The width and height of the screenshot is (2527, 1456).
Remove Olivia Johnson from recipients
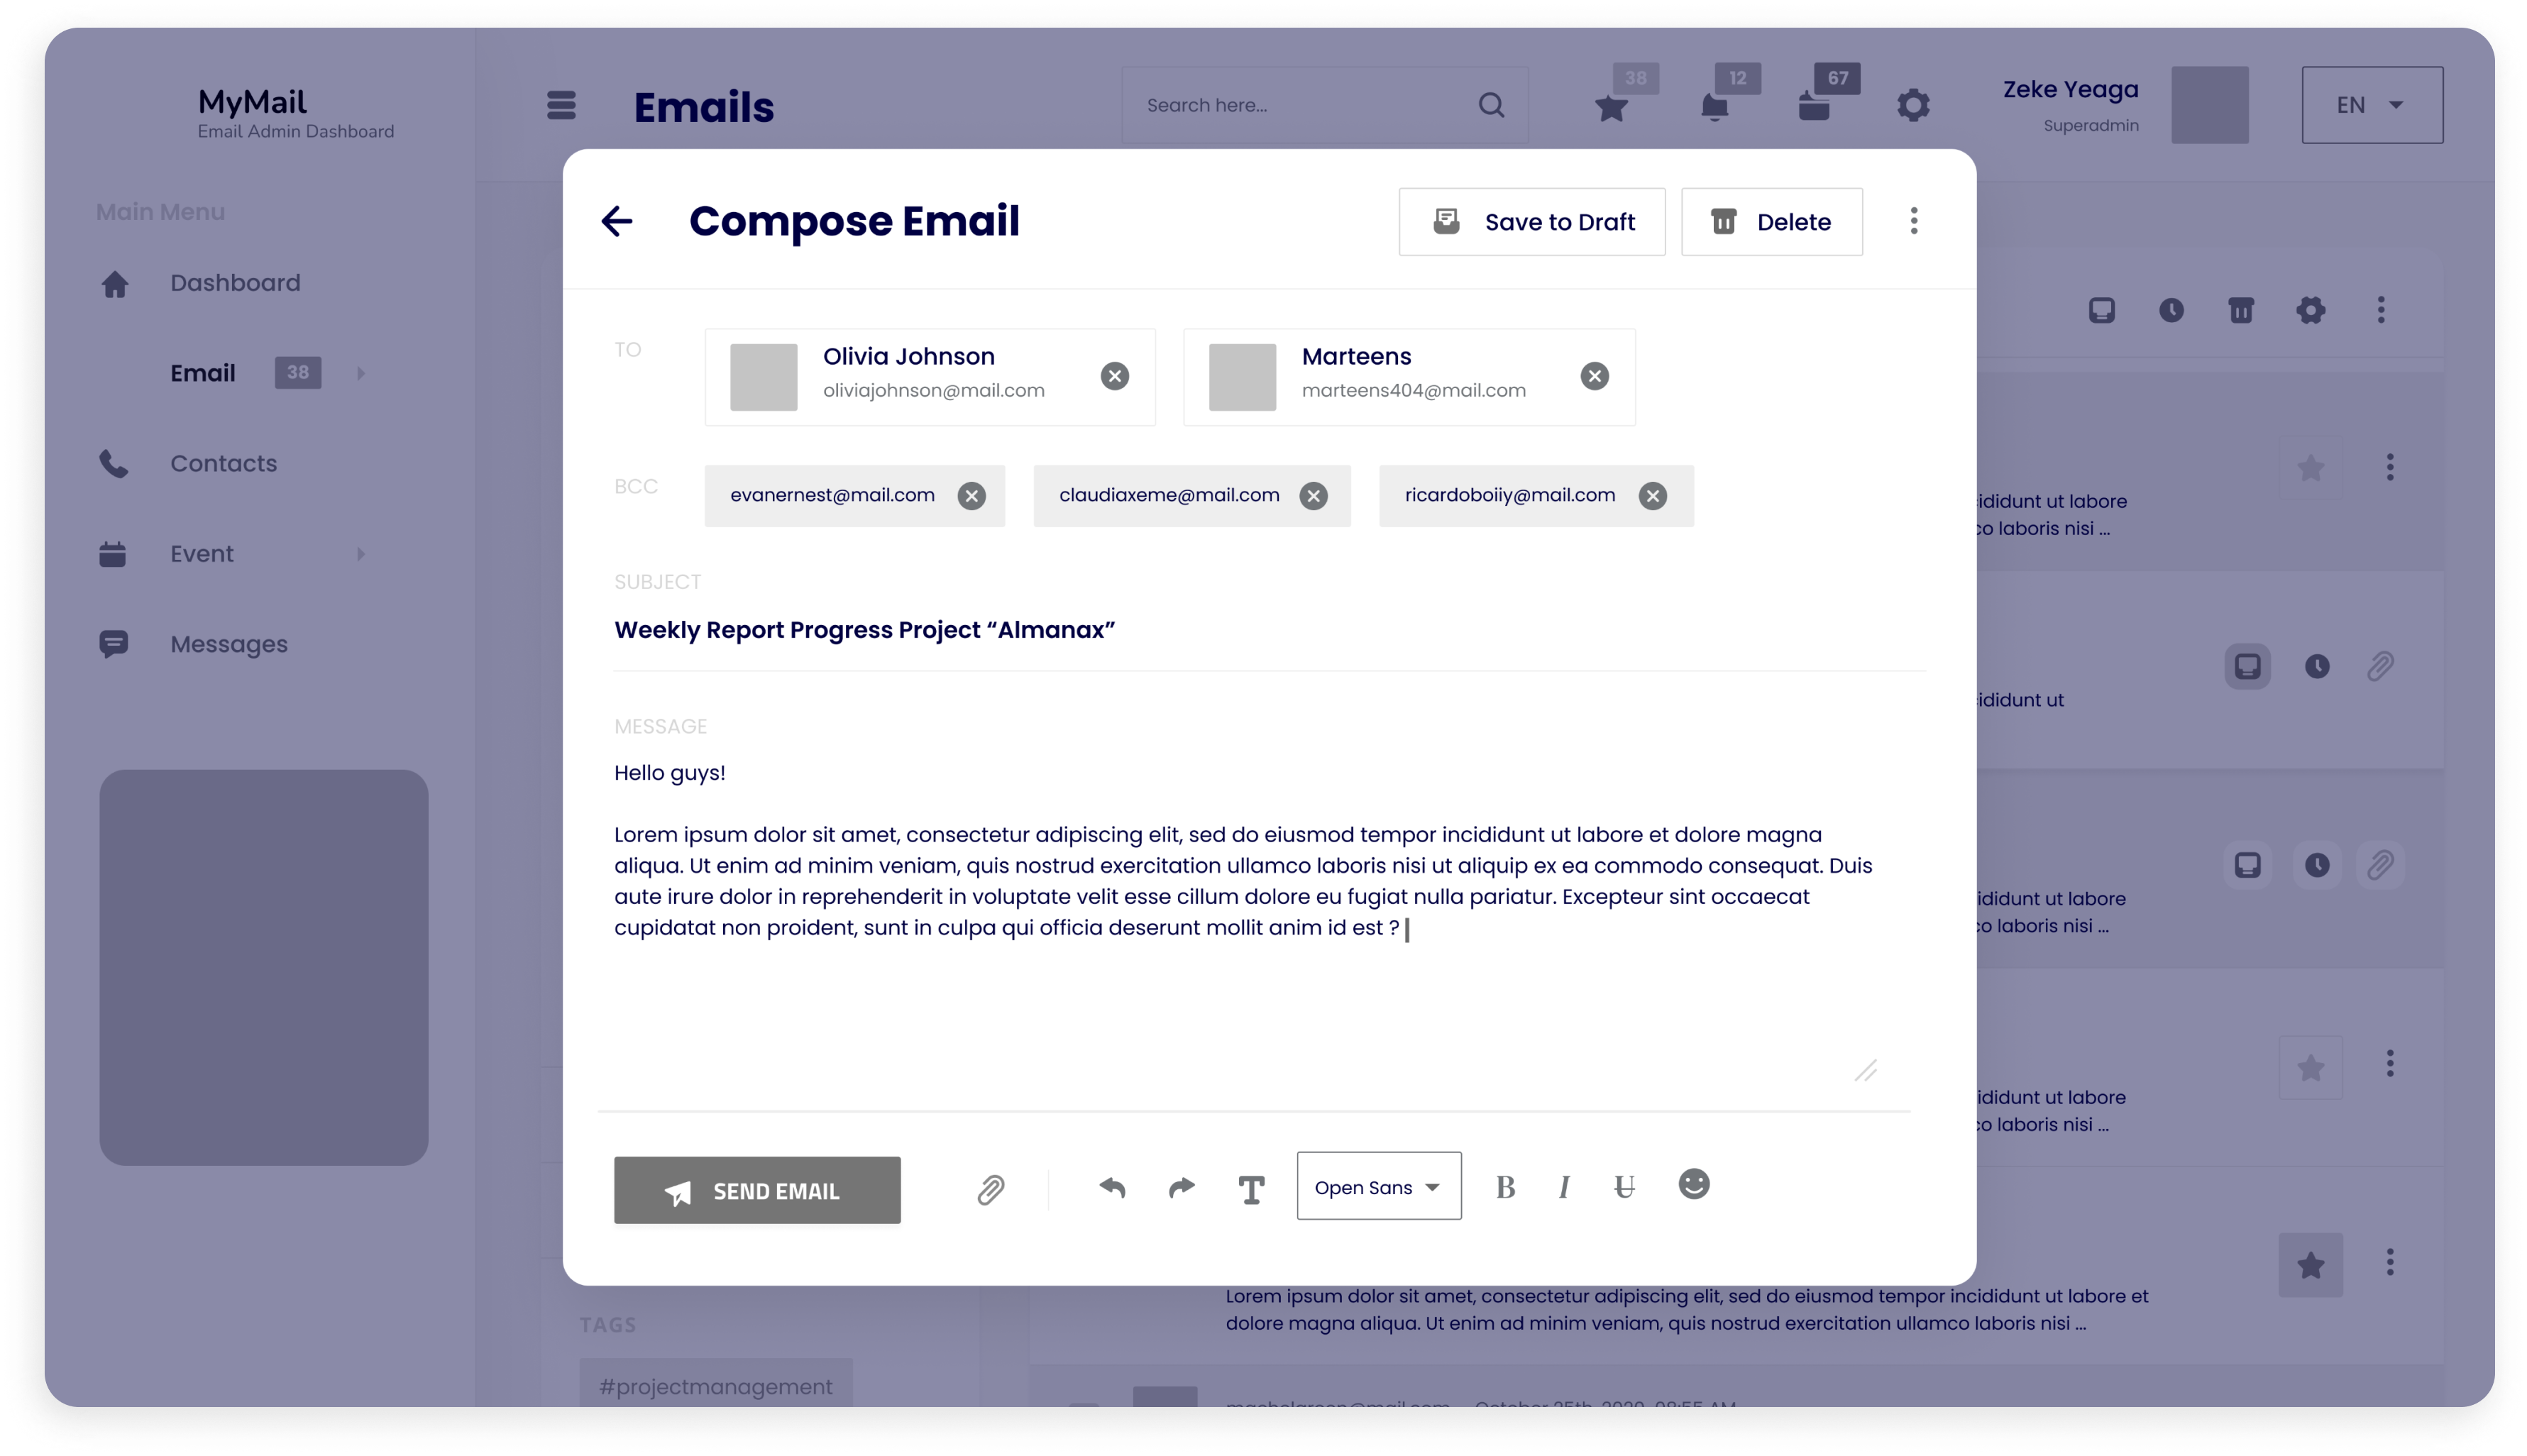click(x=1118, y=375)
